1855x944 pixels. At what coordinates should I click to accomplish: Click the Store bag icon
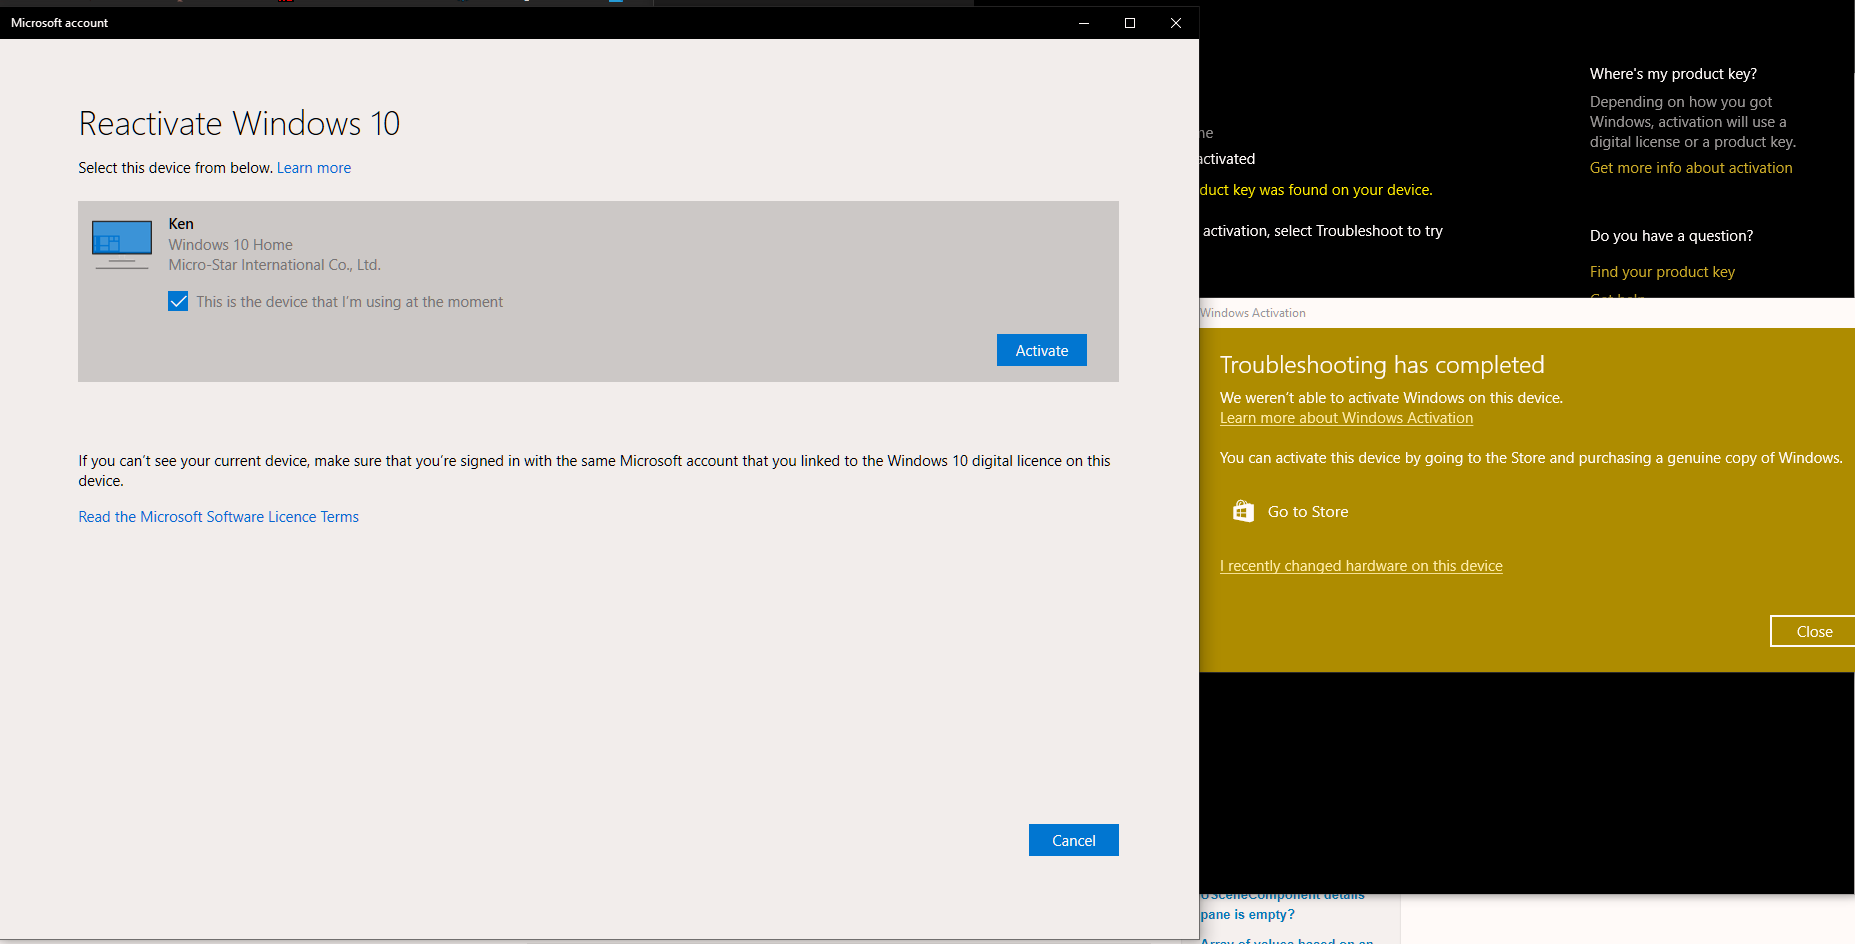[x=1243, y=511]
